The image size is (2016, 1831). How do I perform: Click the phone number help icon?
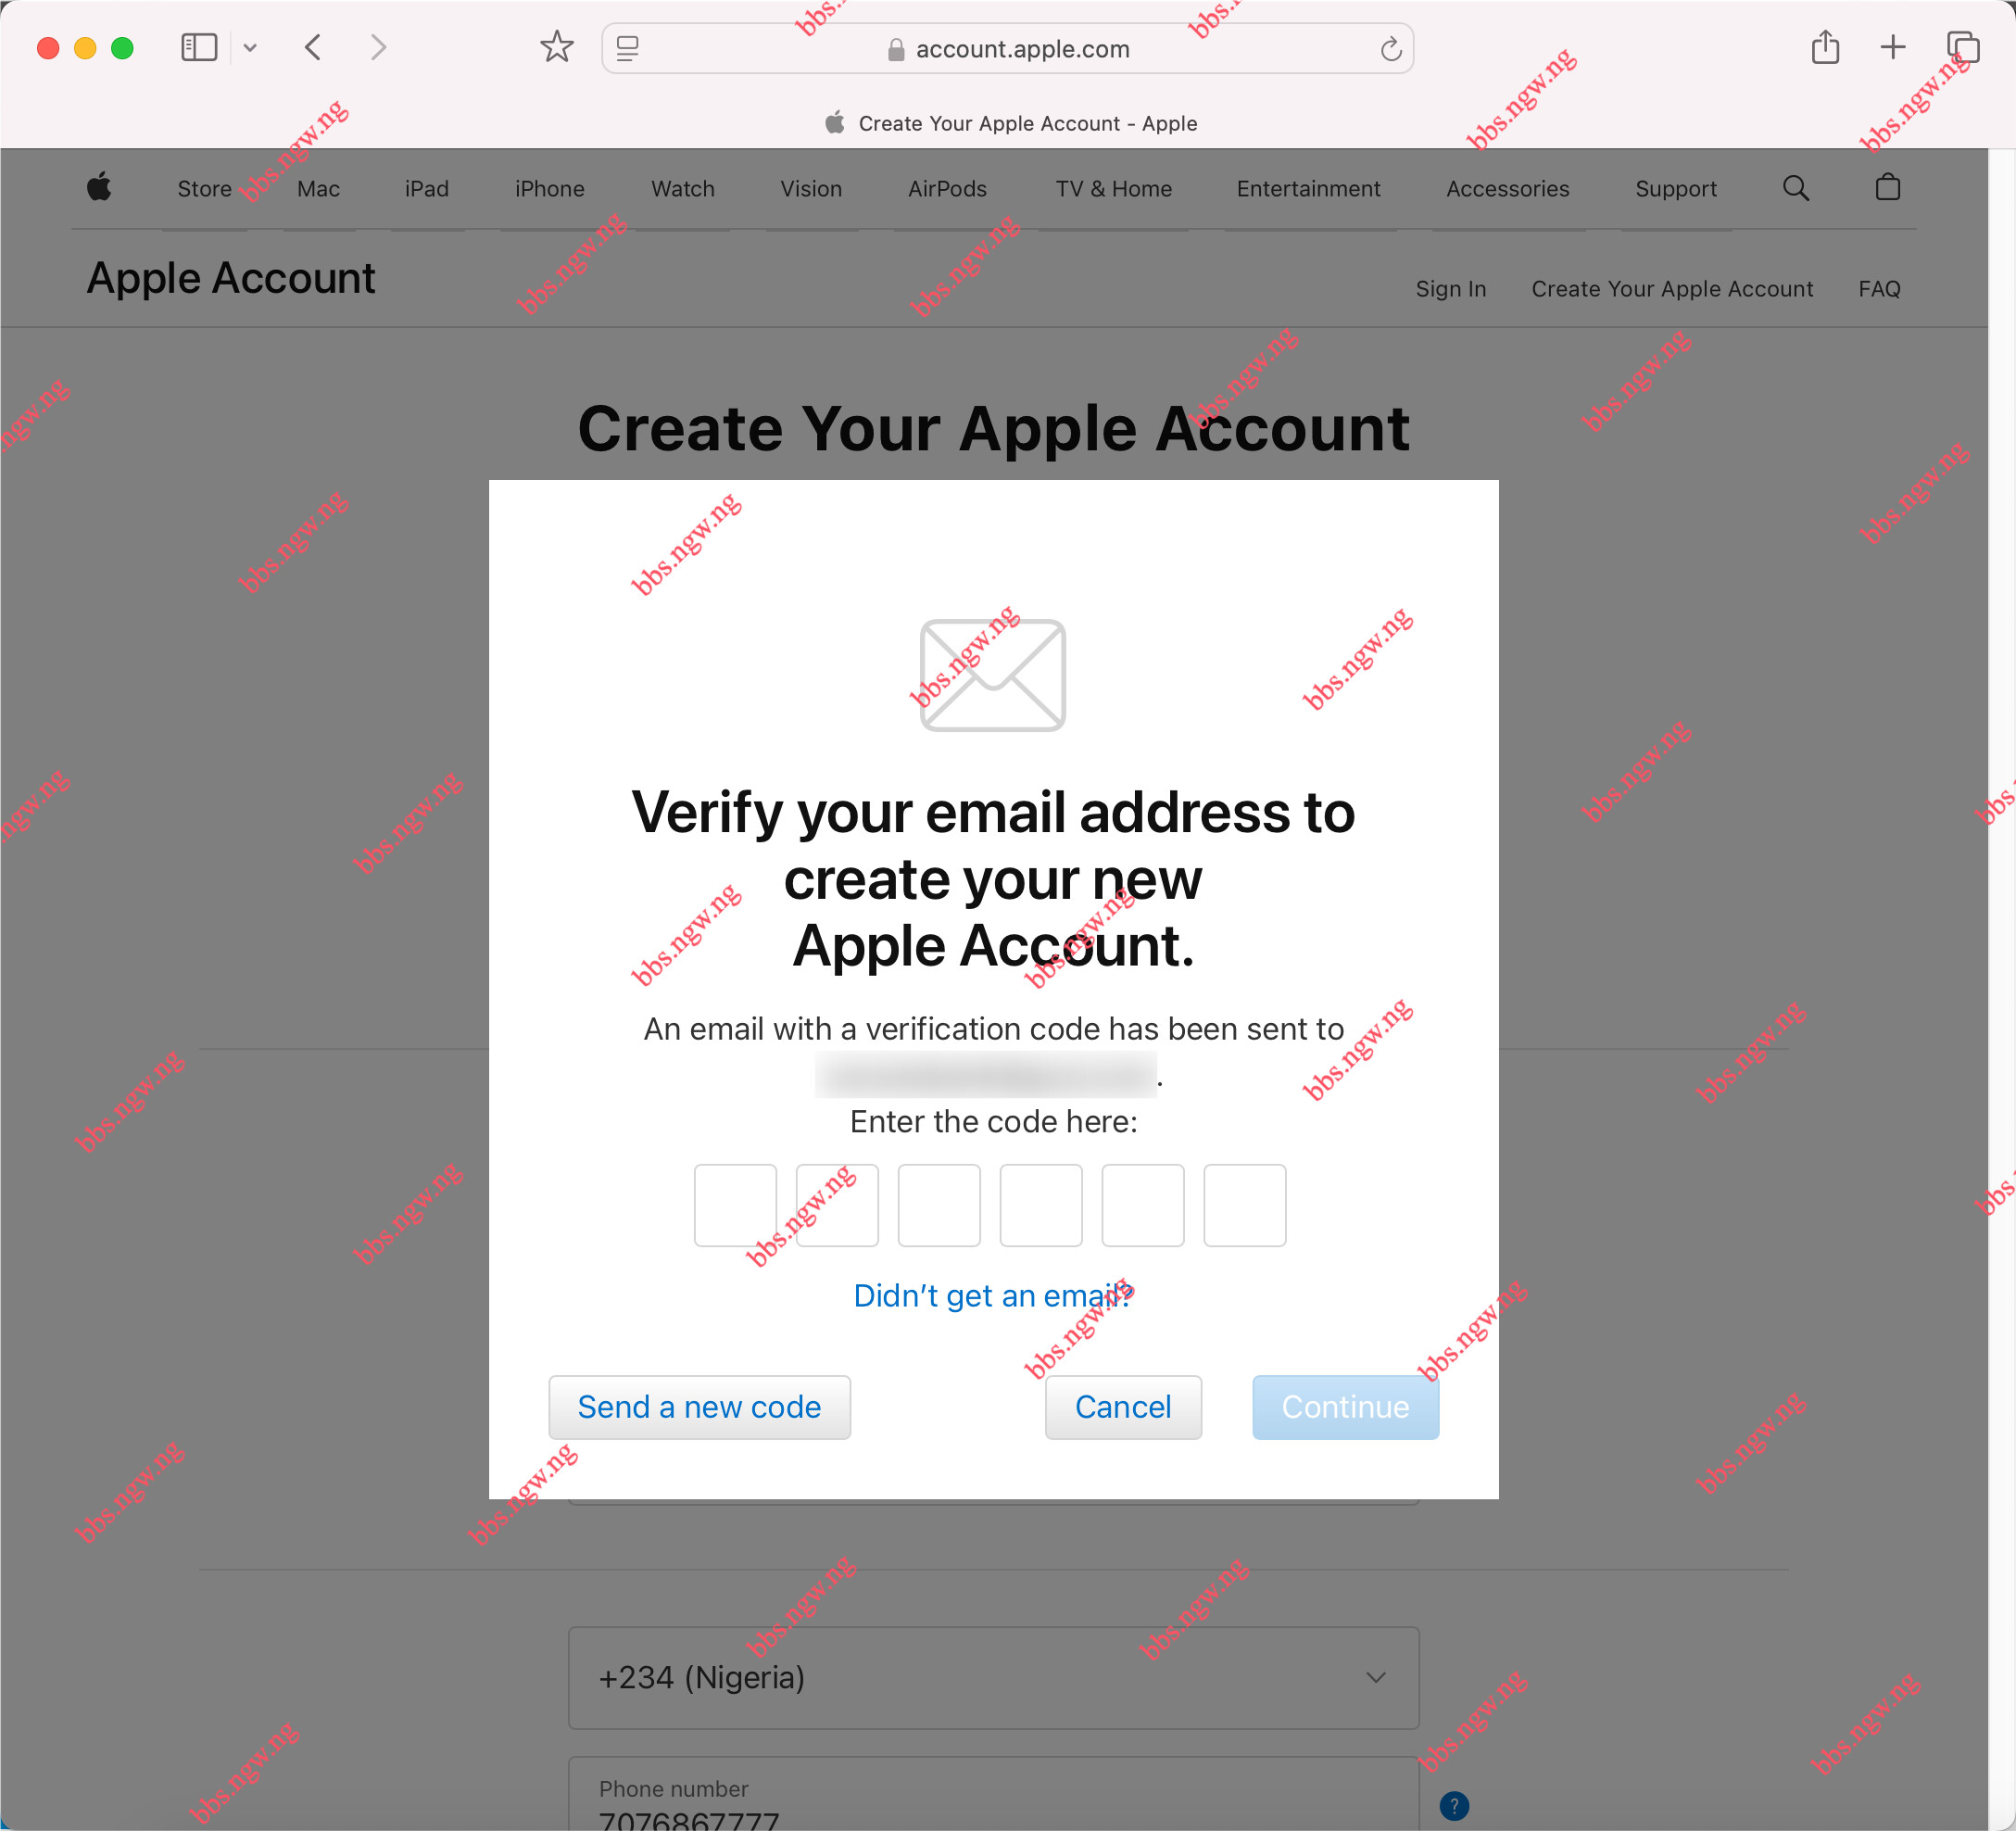(x=1454, y=1805)
